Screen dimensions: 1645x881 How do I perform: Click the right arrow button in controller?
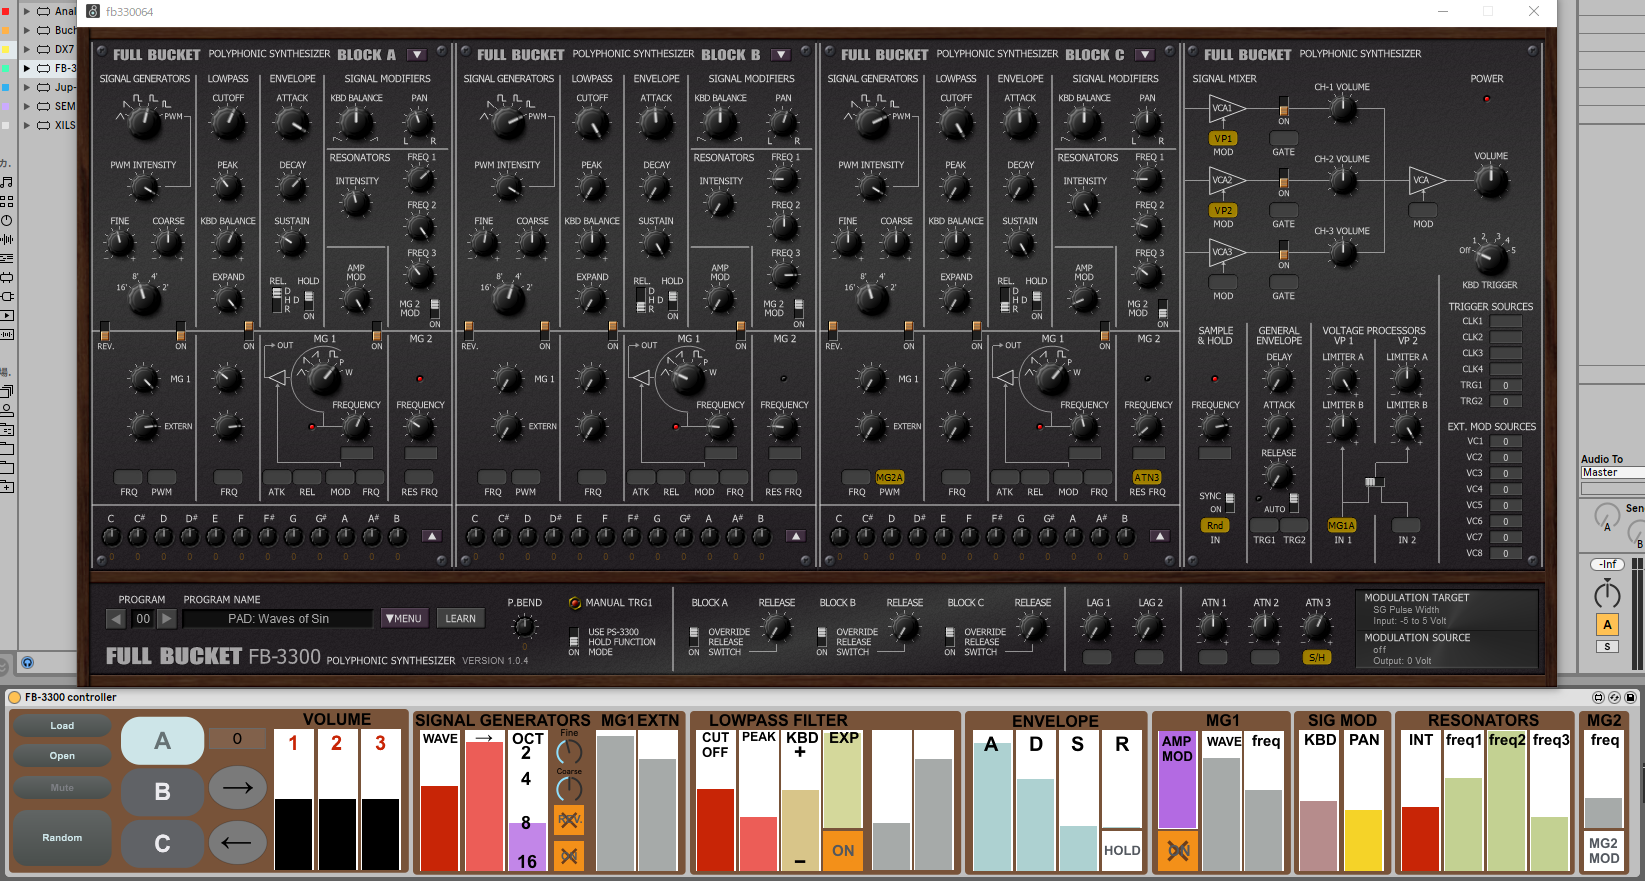tap(237, 788)
